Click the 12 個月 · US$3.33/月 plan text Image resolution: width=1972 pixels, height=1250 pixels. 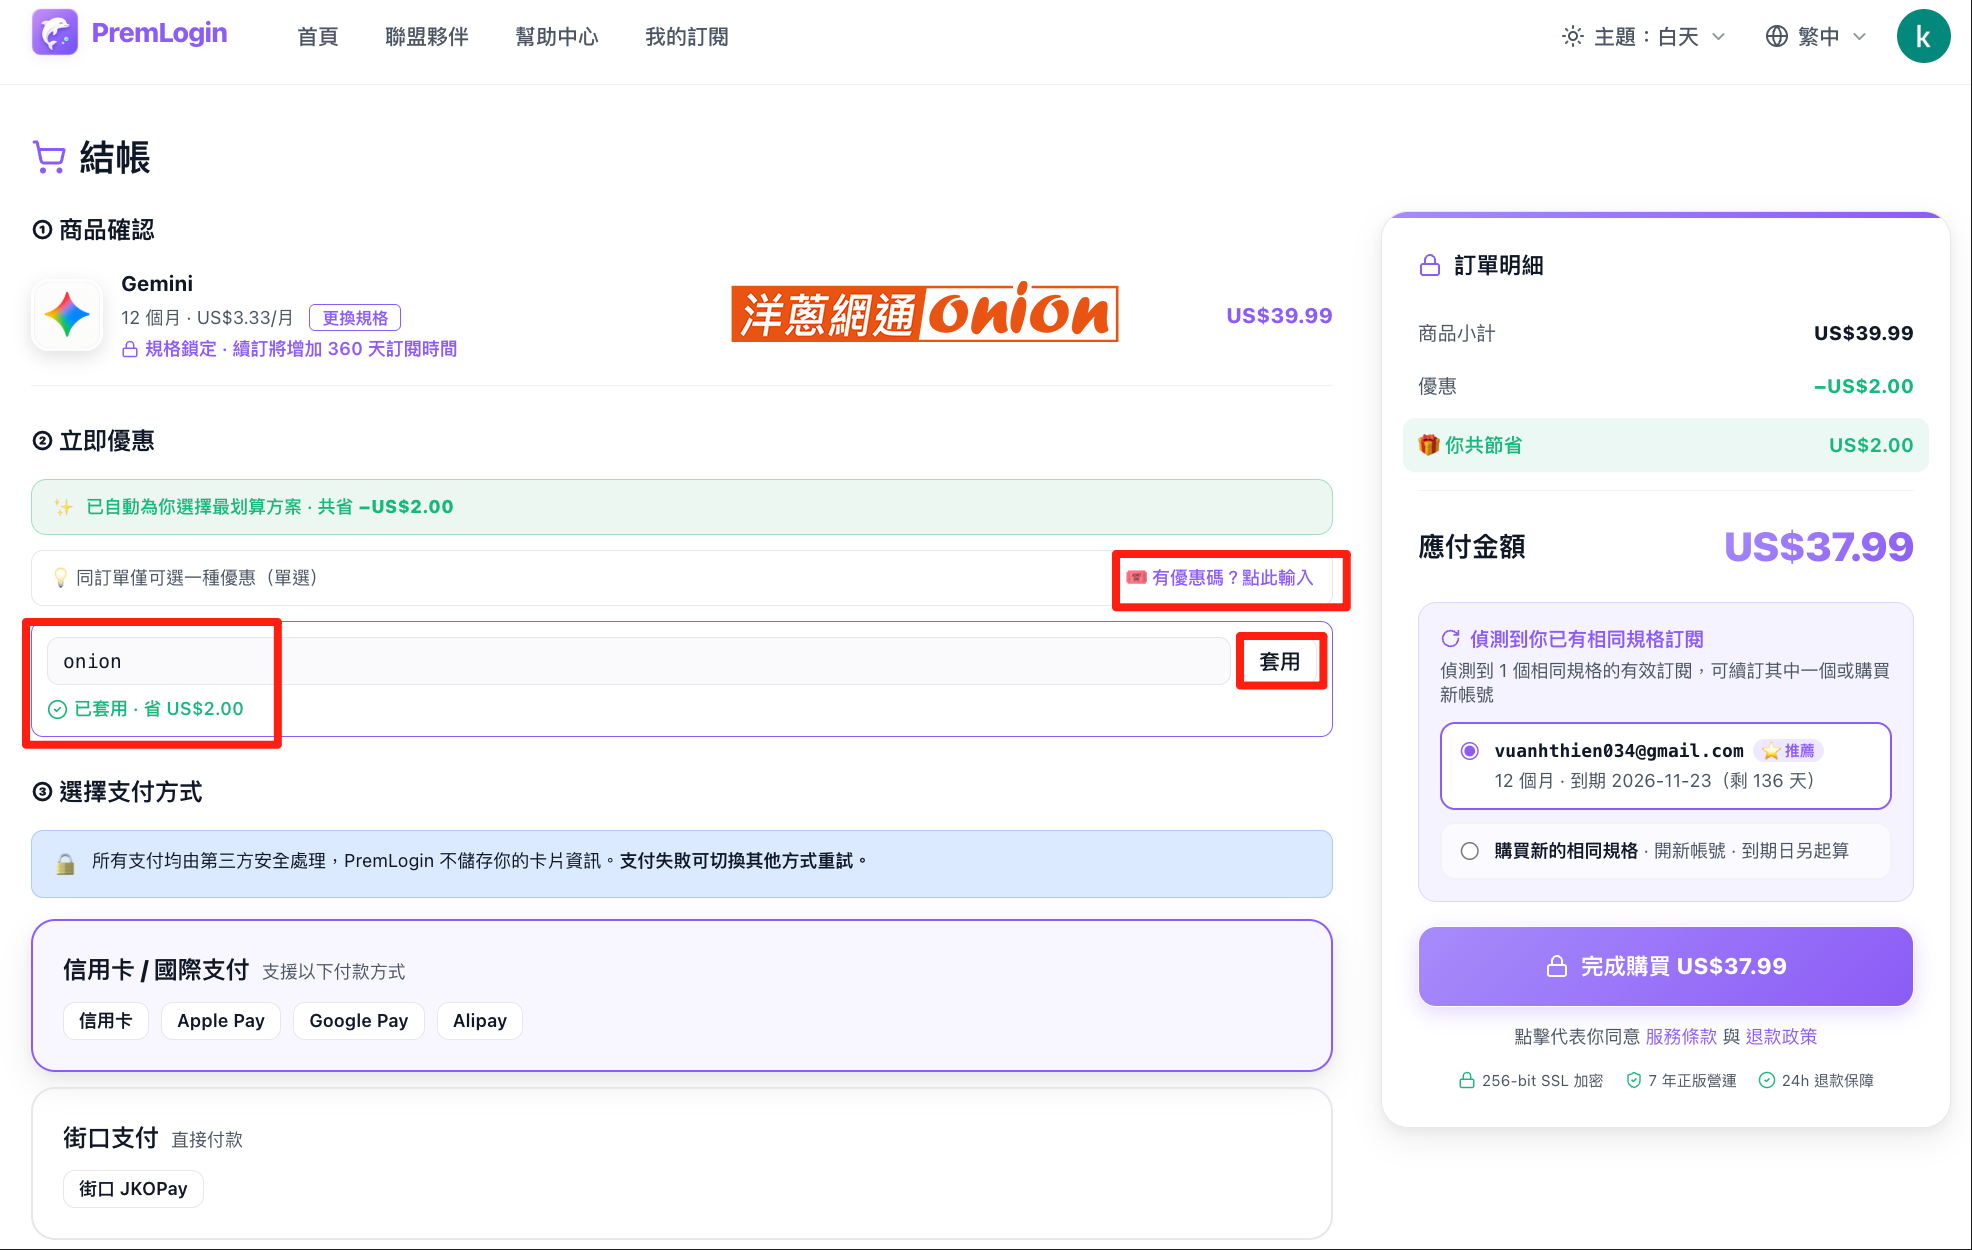(x=208, y=318)
